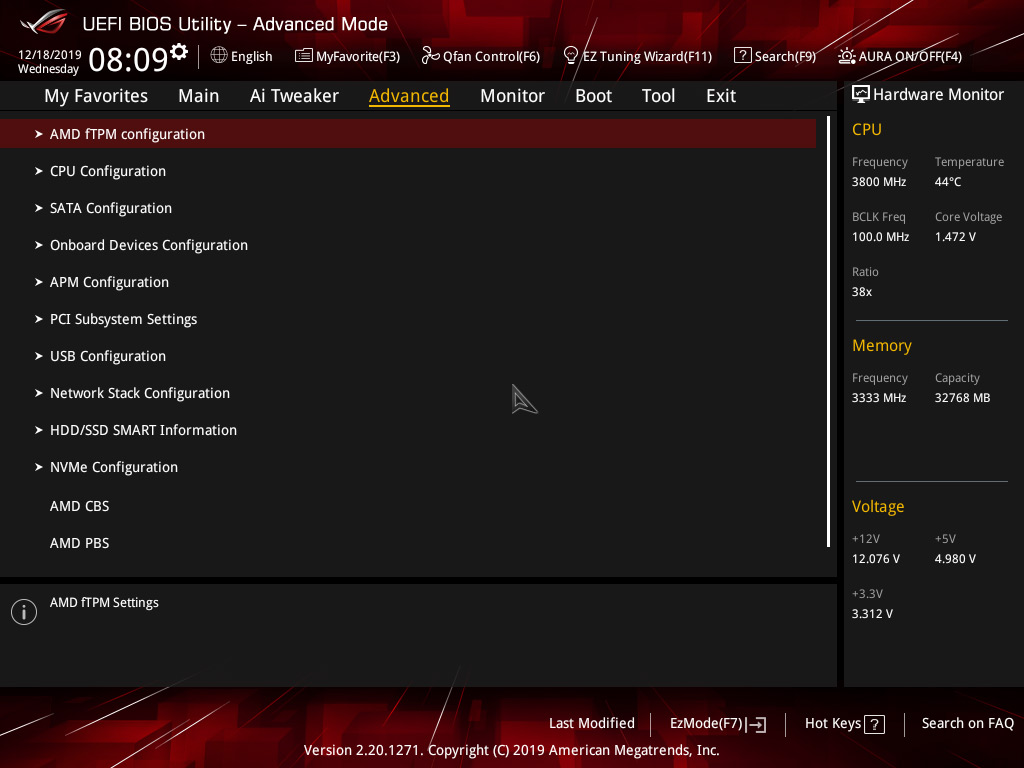Switch language from English
This screenshot has width=1024, height=768.
click(241, 56)
